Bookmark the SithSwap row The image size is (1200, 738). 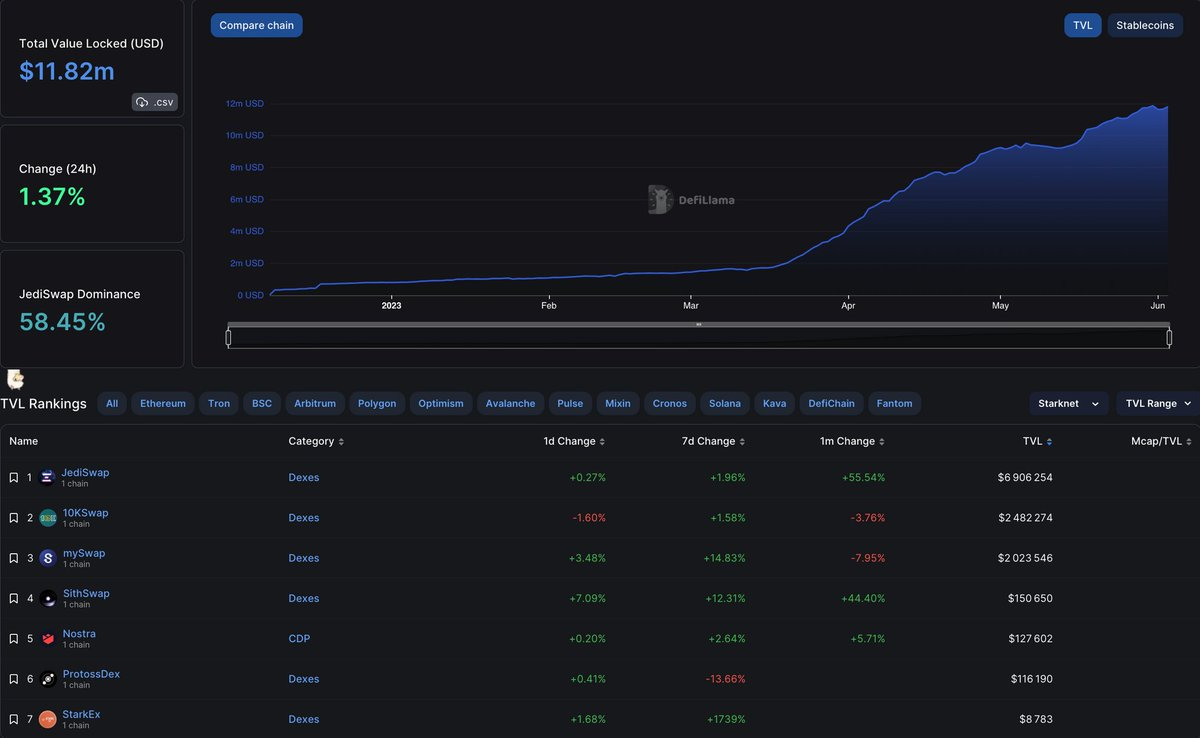(13, 597)
